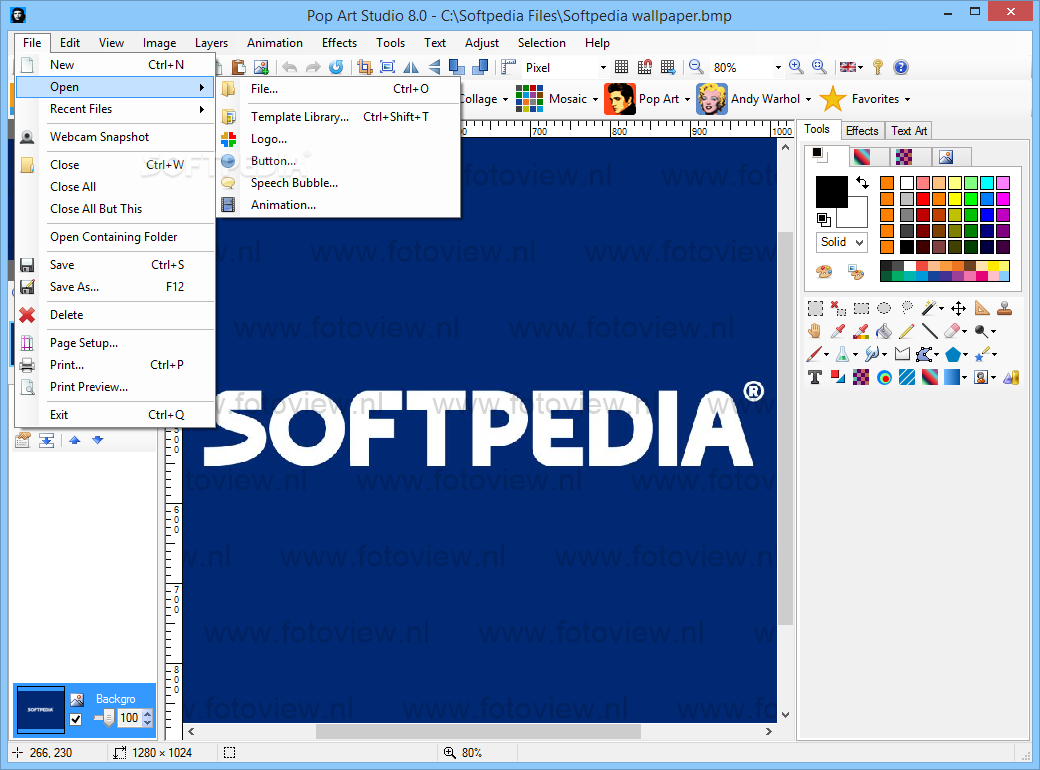The width and height of the screenshot is (1040, 770).
Task: Choose Template Library... from Open submenu
Action: 340,117
